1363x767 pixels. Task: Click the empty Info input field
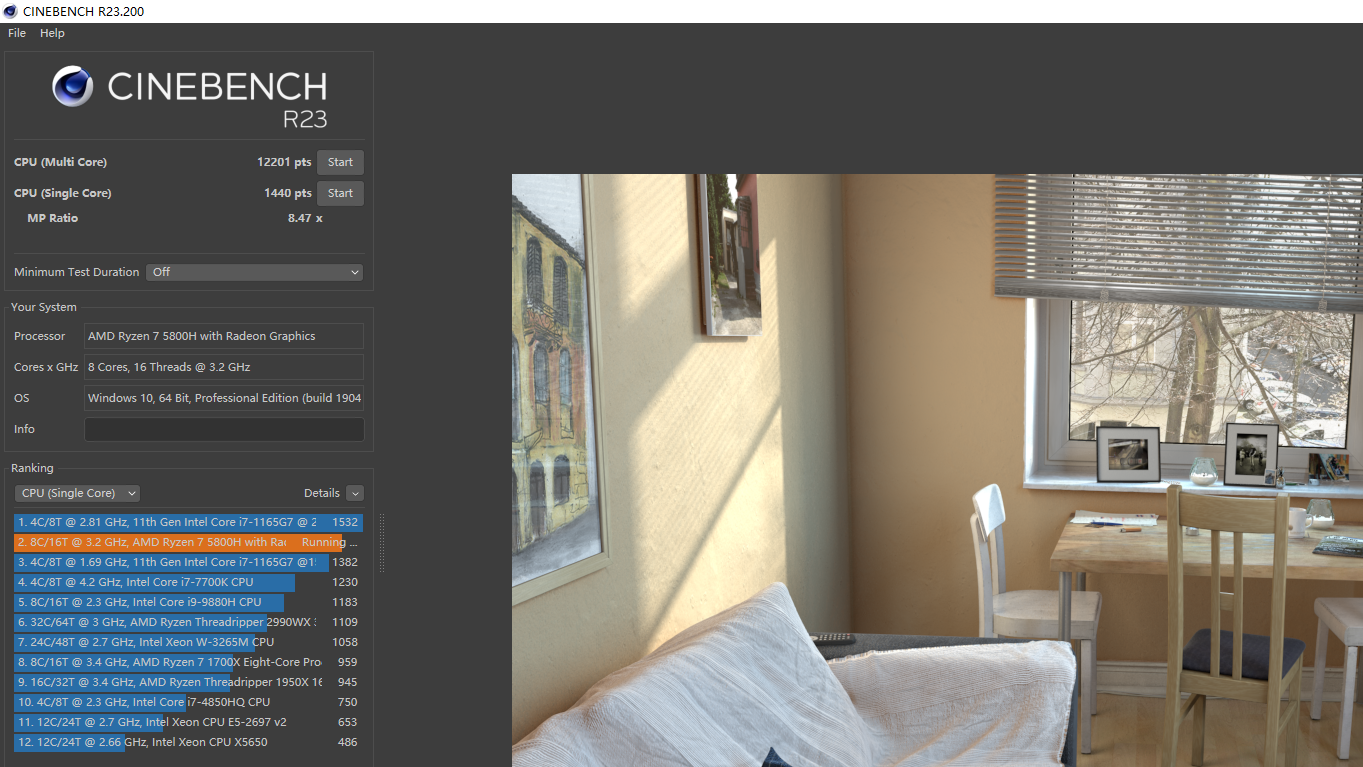pyautogui.click(x=224, y=429)
